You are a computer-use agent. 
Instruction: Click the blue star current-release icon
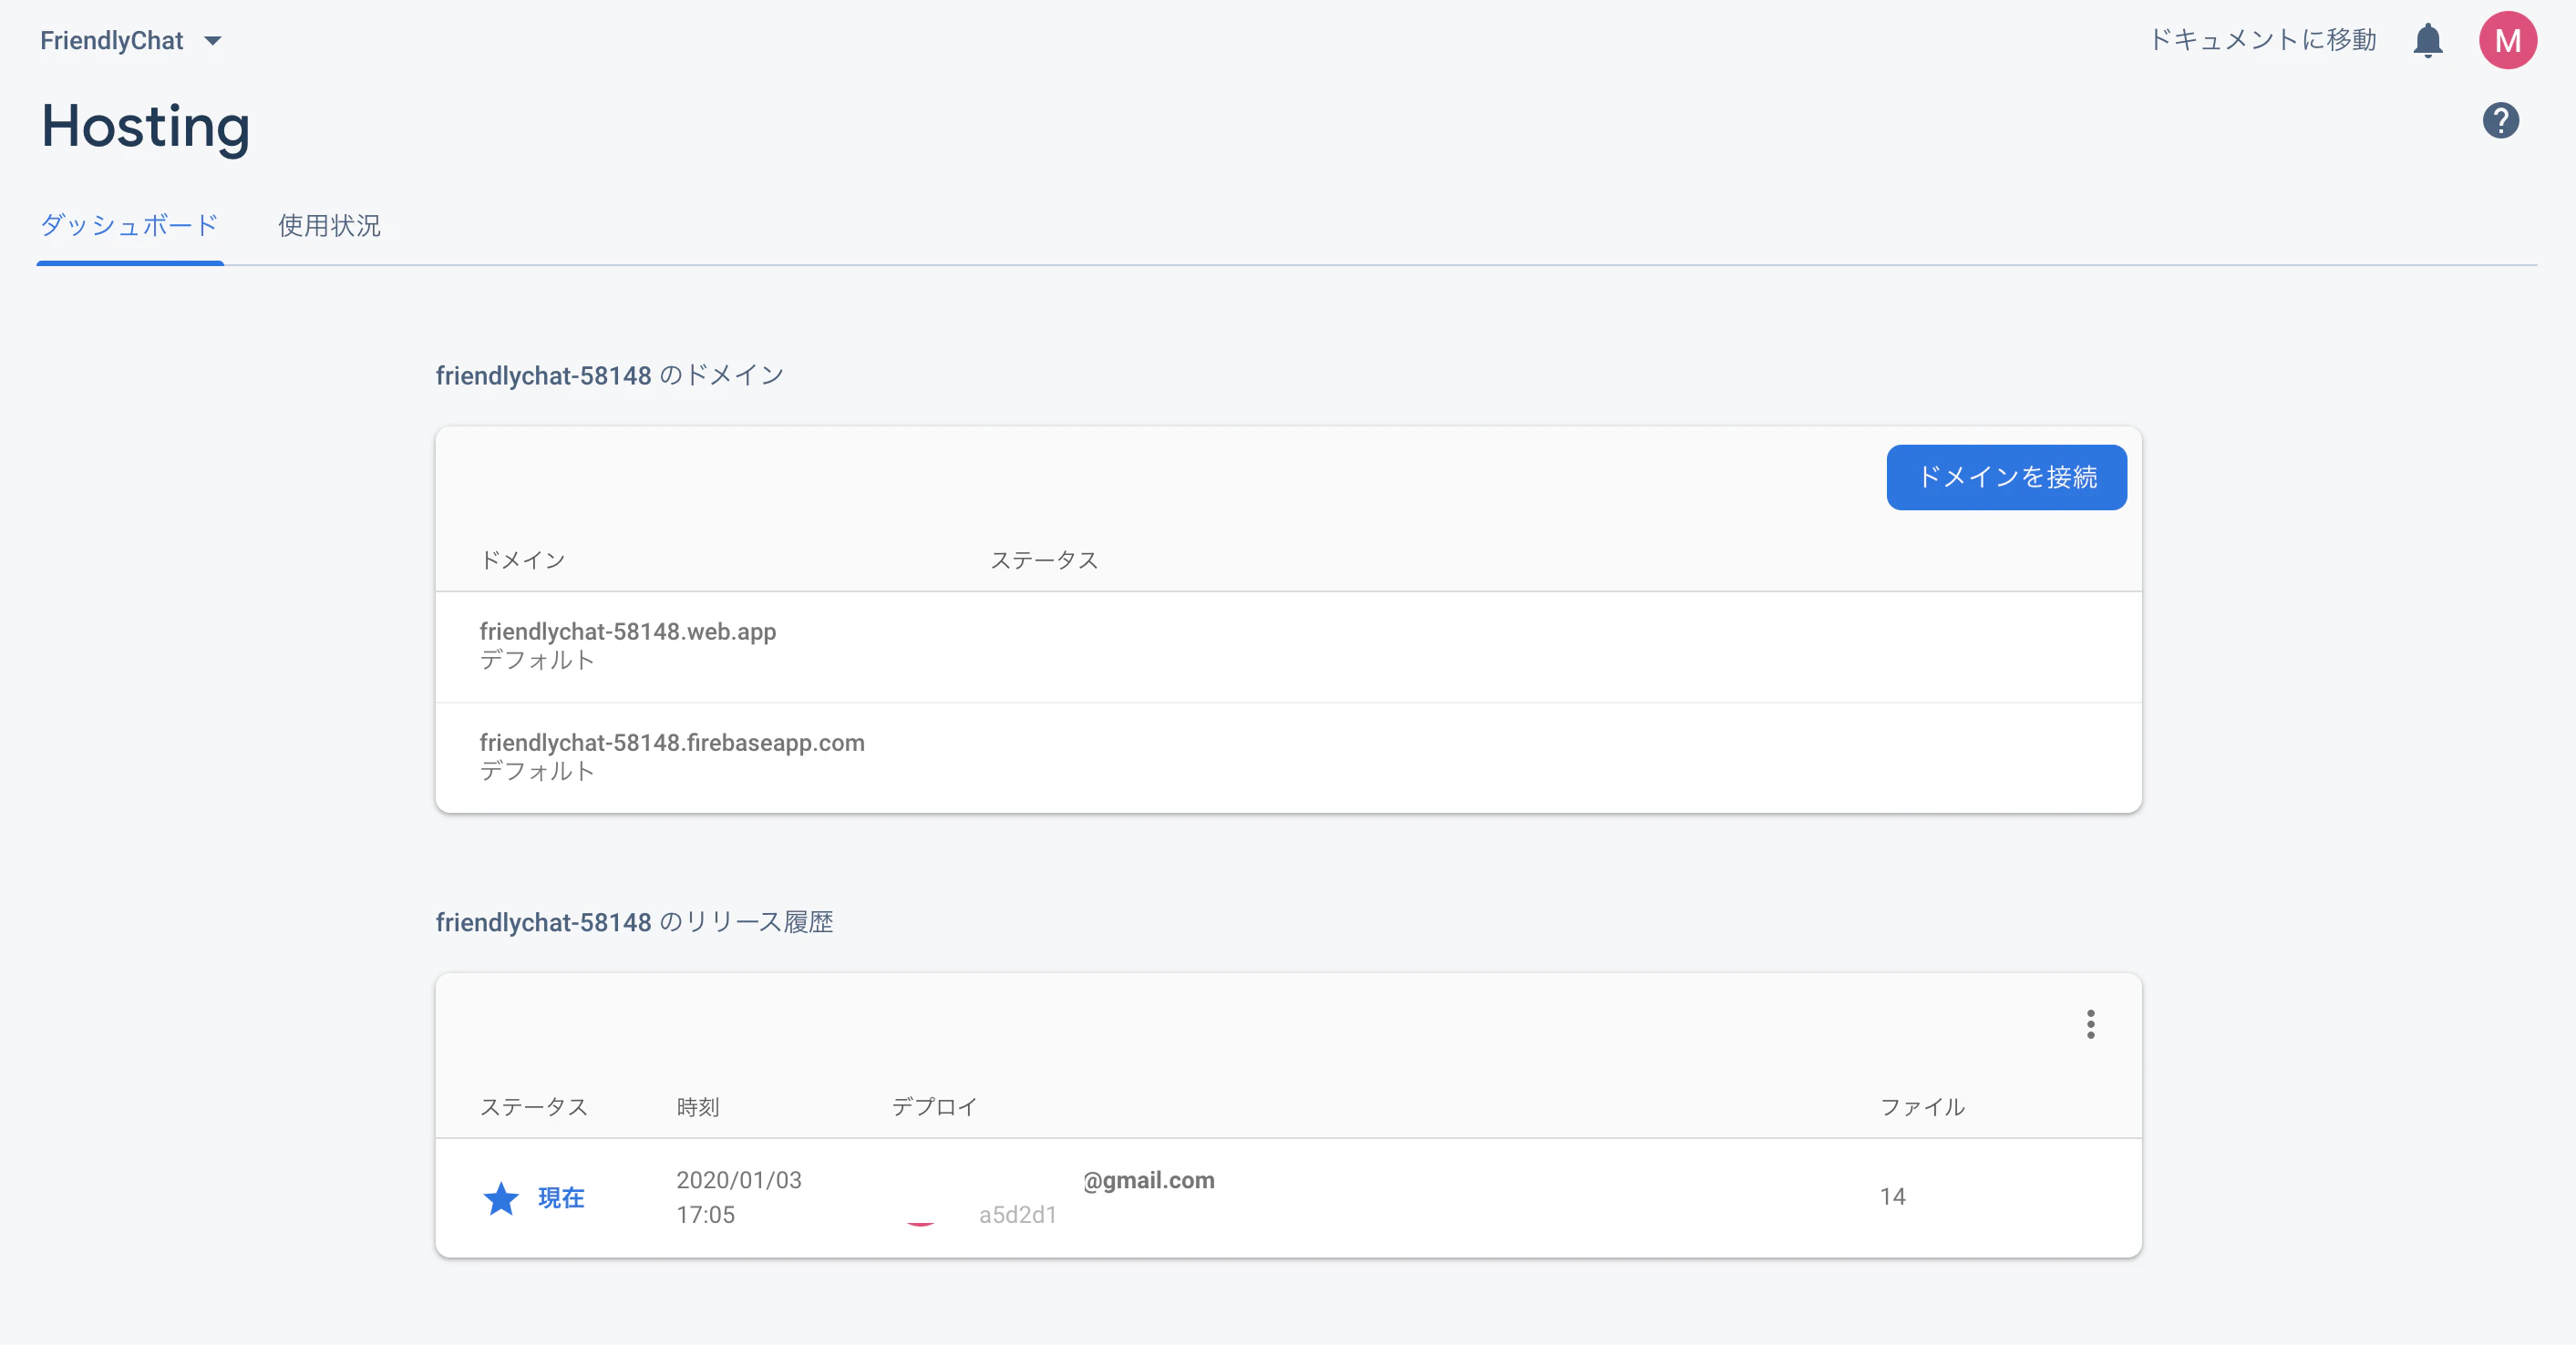[x=501, y=1197]
